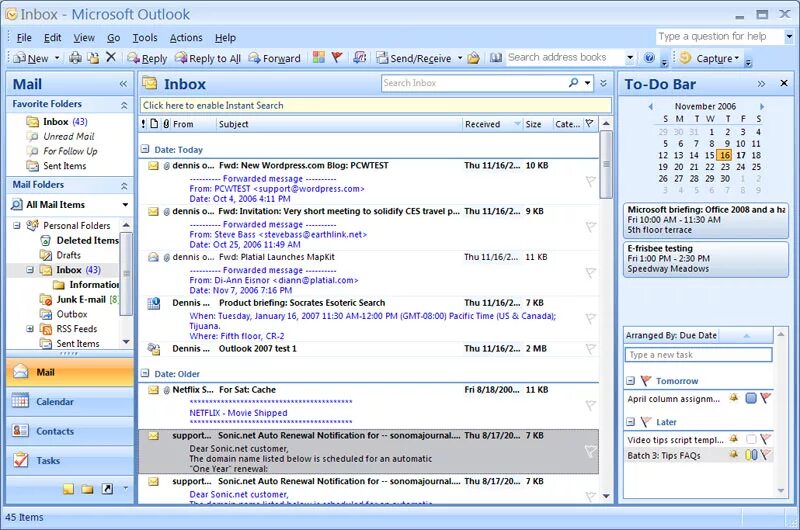Click the Type a new task field
800x530 pixels.
coord(698,355)
